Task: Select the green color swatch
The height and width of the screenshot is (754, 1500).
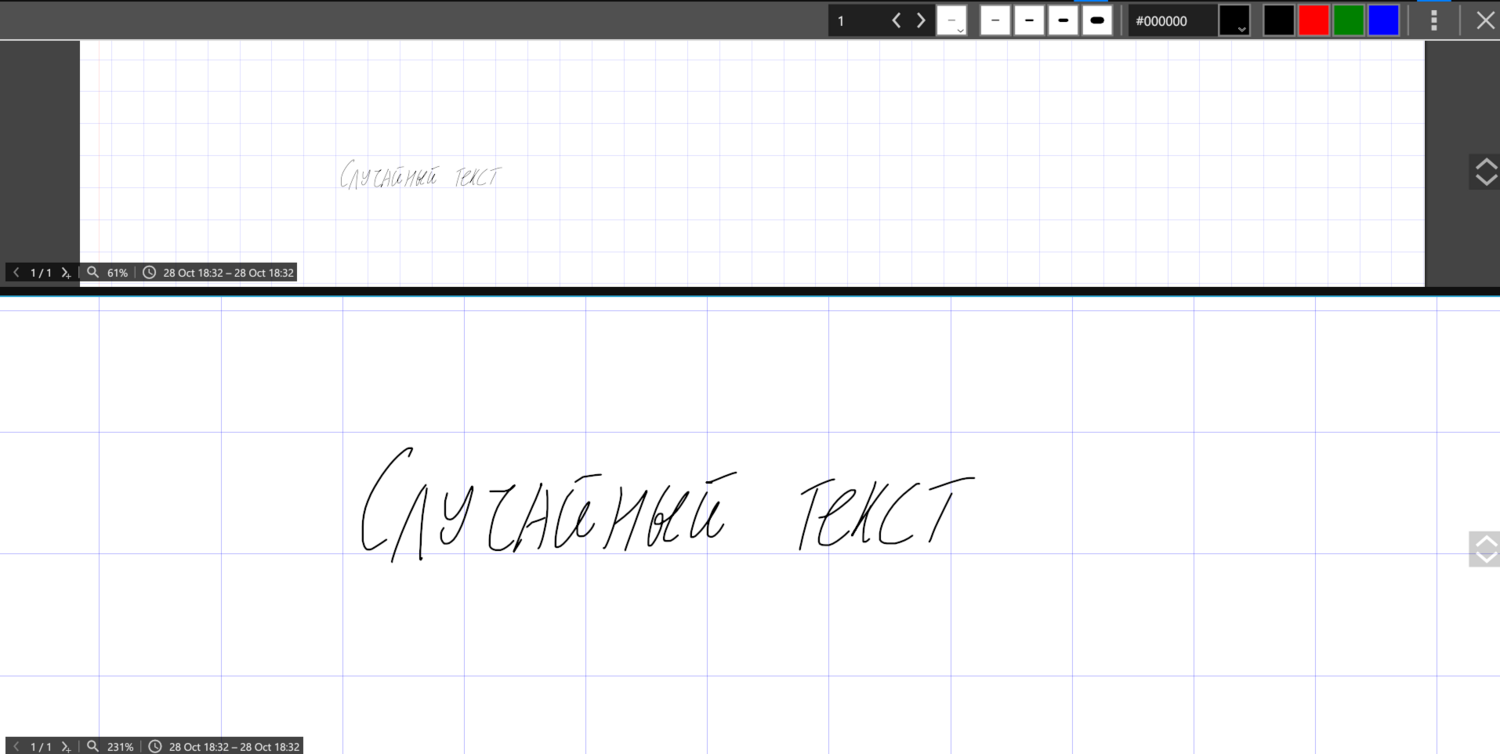Action: click(x=1348, y=19)
